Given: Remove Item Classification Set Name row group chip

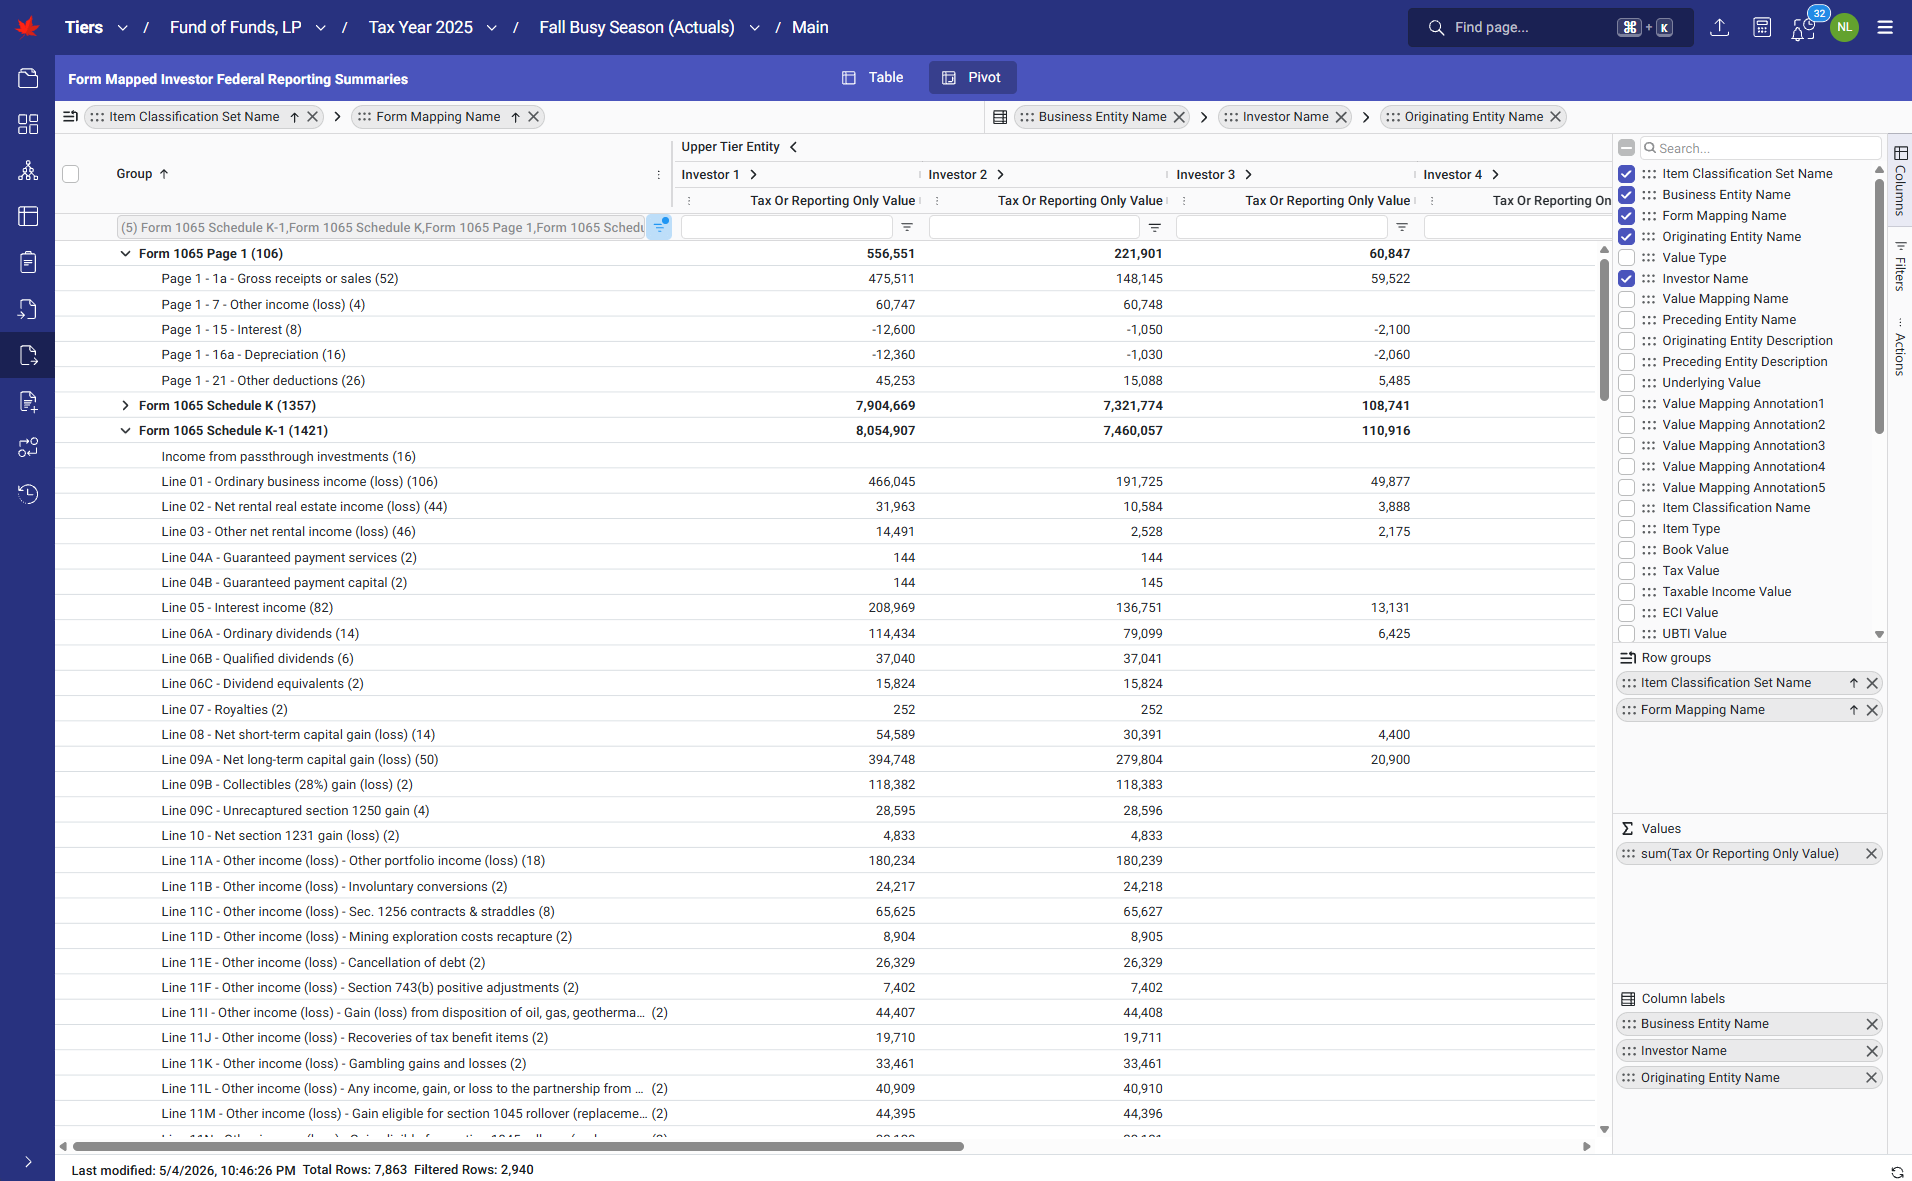Looking at the screenshot, I should 313,117.
